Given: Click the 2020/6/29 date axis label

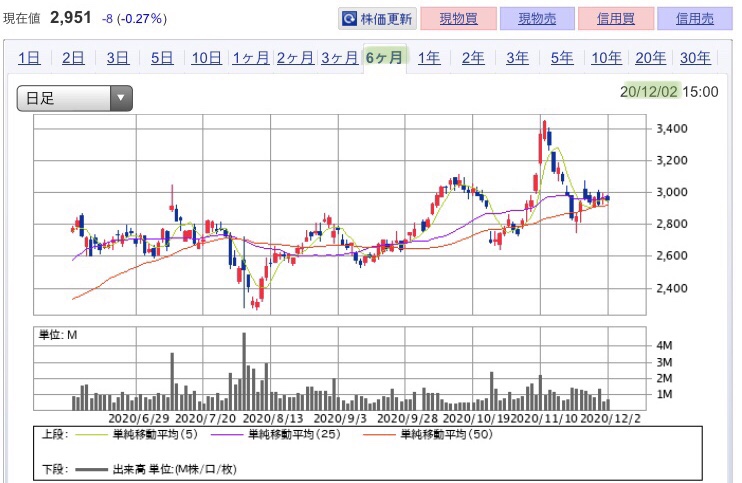Looking at the screenshot, I should pyautogui.click(x=139, y=419).
